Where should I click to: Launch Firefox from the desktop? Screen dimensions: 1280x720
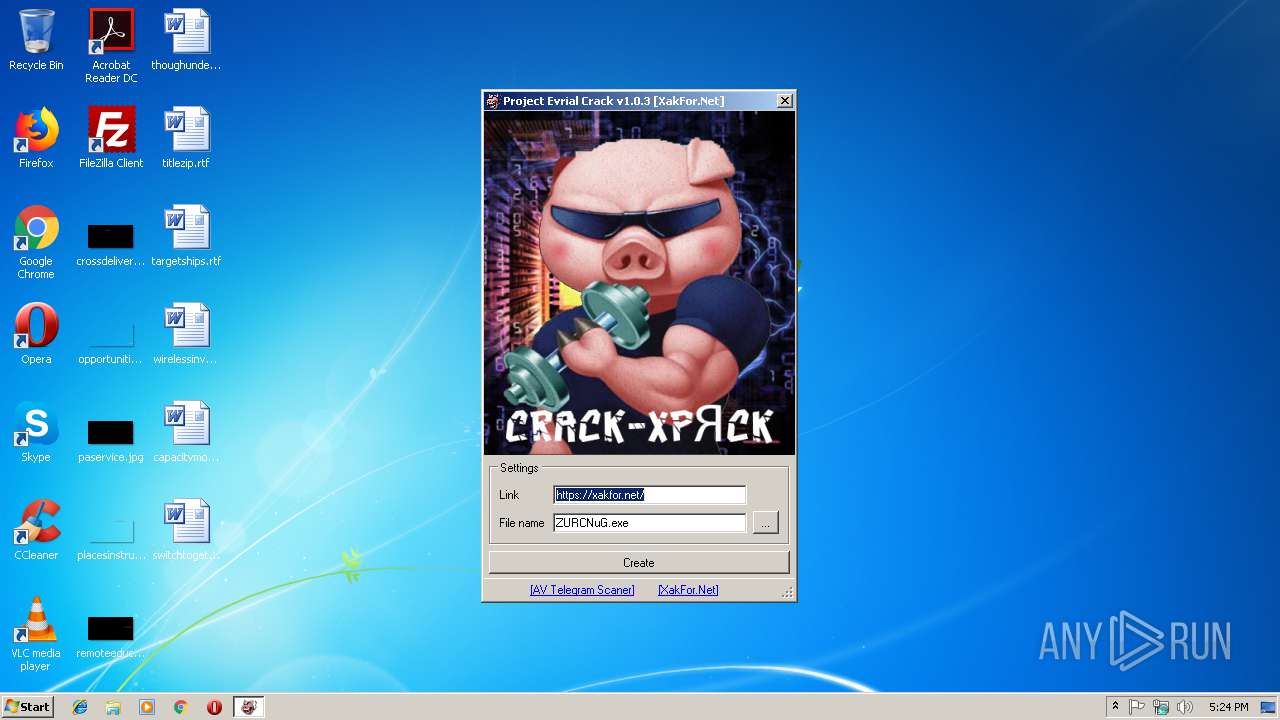tap(36, 138)
